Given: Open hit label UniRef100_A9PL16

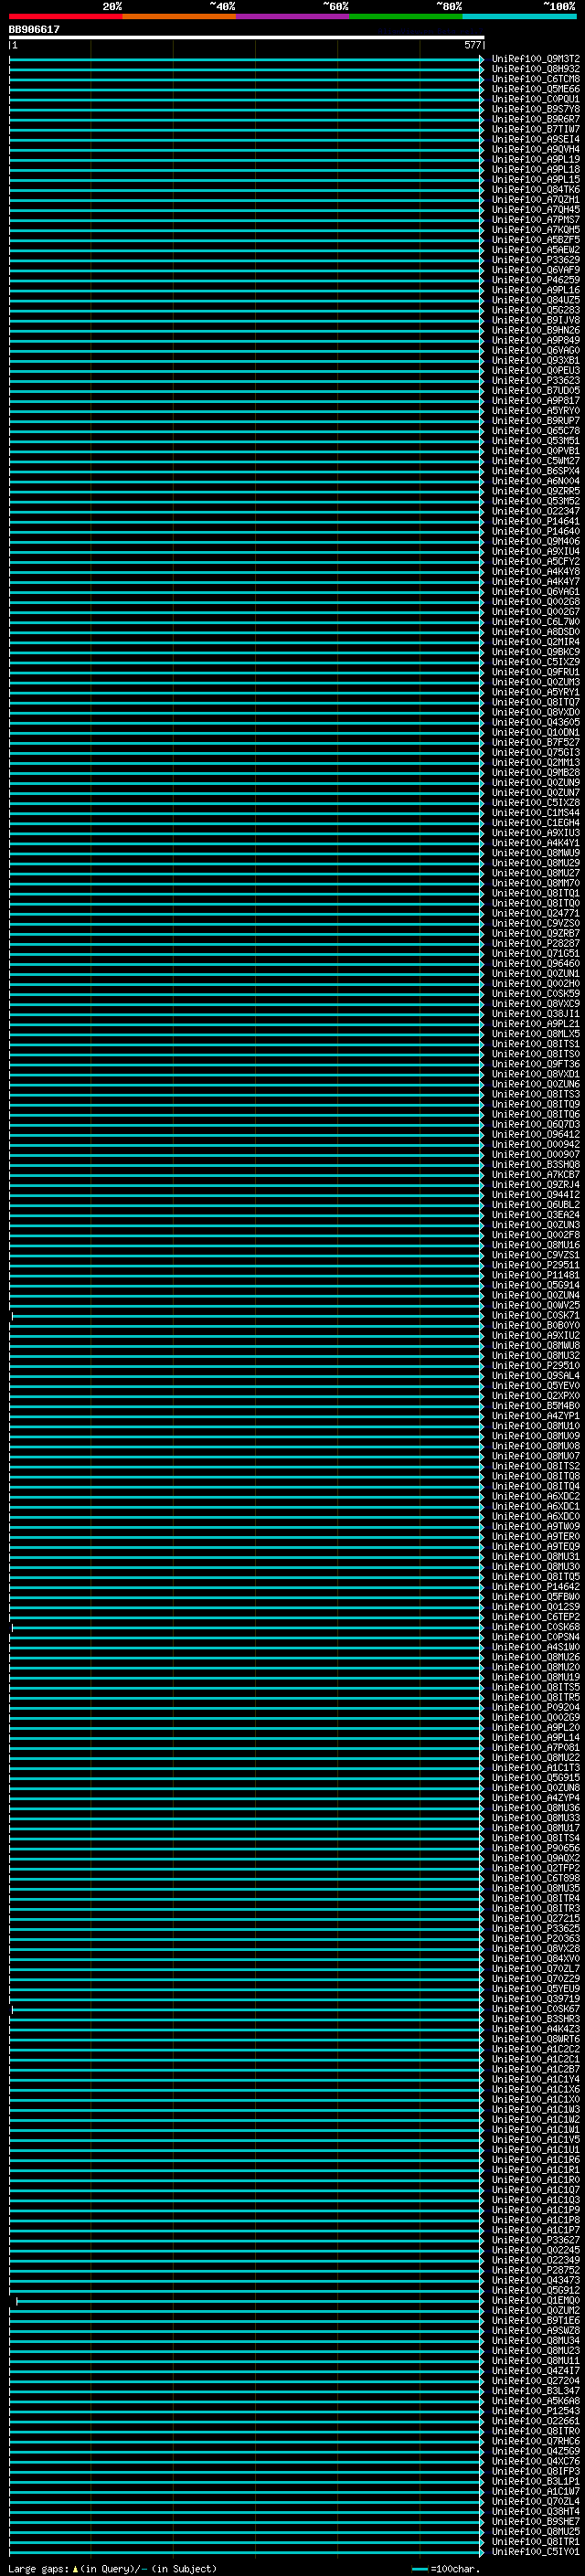Looking at the screenshot, I should 535,290.
